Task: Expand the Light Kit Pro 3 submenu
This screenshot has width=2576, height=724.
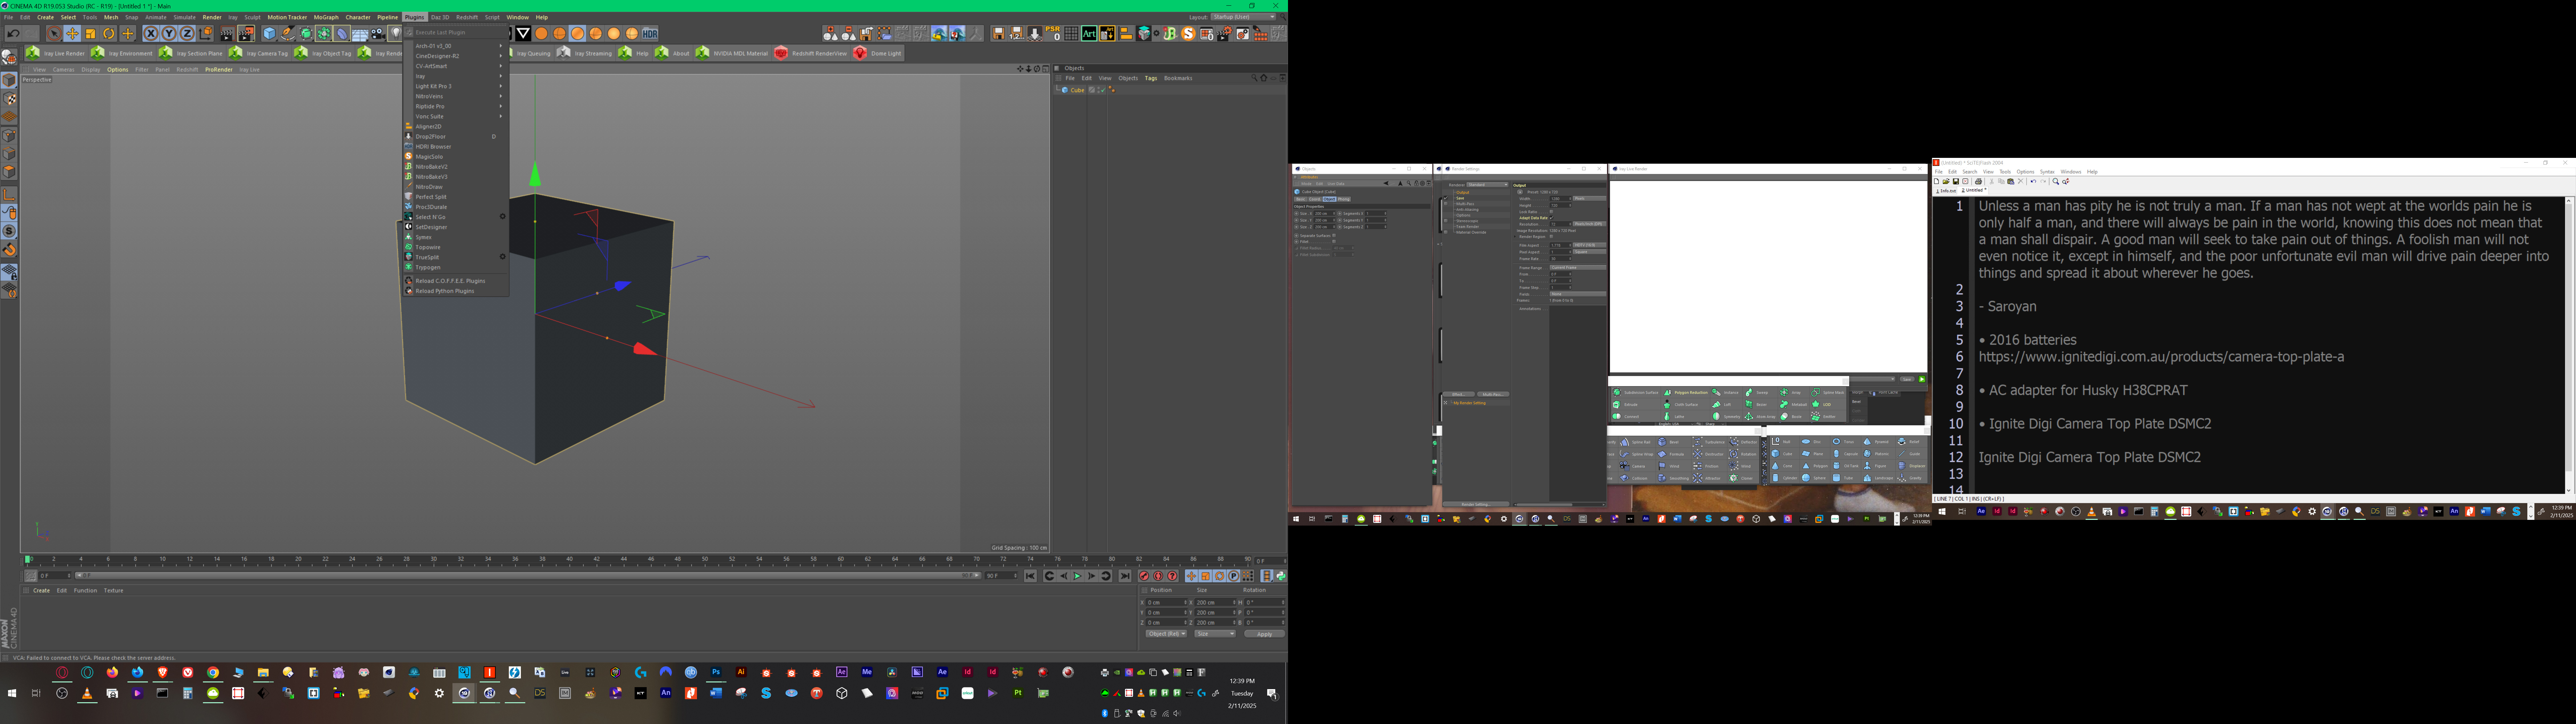Action: [456, 86]
